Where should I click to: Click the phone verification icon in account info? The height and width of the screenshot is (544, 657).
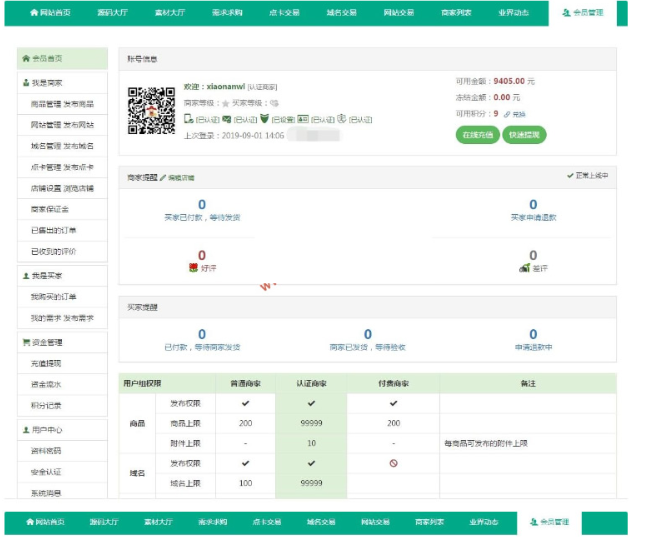click(188, 119)
